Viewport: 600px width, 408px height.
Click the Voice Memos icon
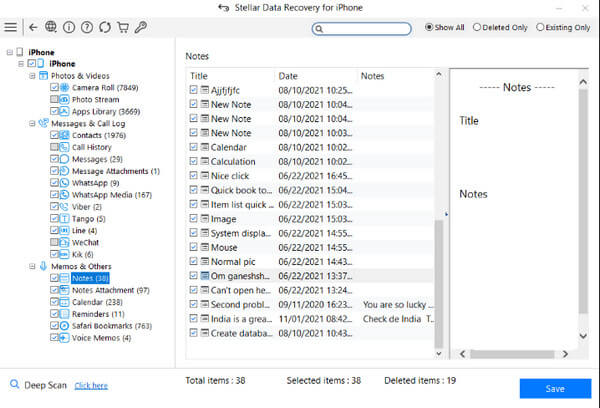[64, 338]
